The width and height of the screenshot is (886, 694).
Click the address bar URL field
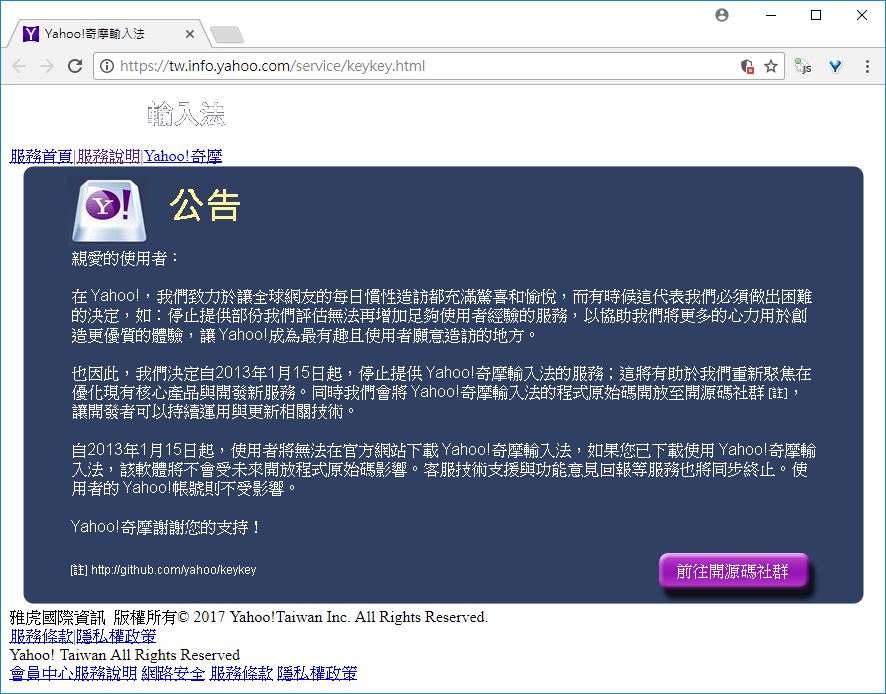[x=420, y=66]
